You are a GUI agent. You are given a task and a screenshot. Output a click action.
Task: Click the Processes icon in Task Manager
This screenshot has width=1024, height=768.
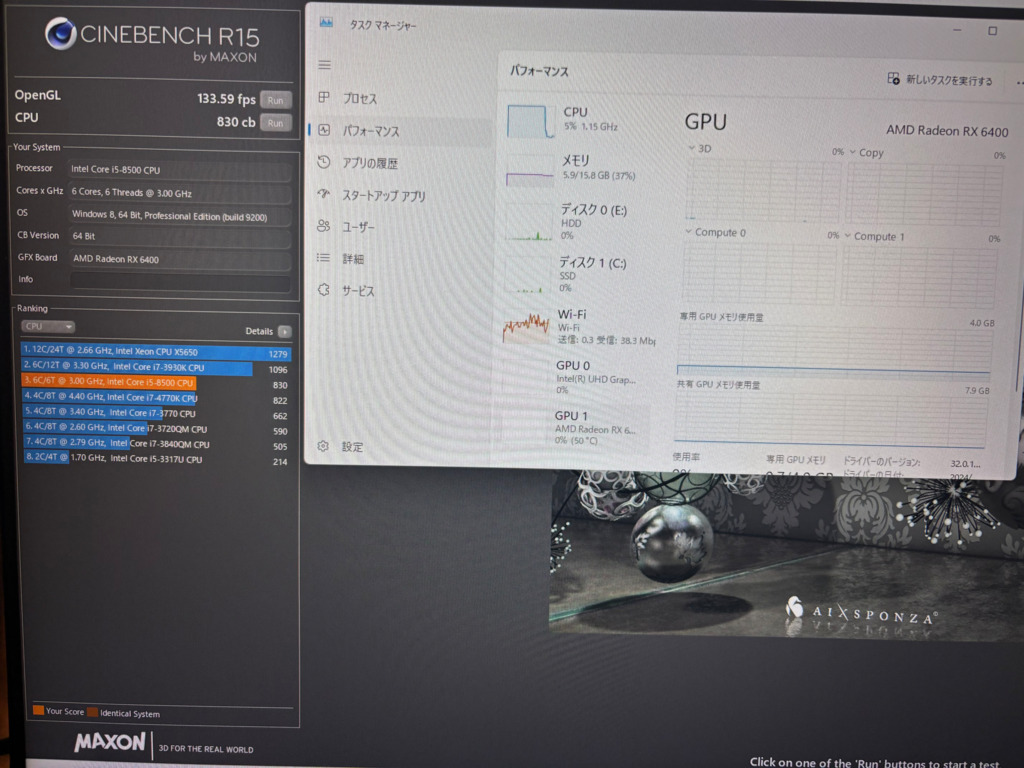[324, 97]
